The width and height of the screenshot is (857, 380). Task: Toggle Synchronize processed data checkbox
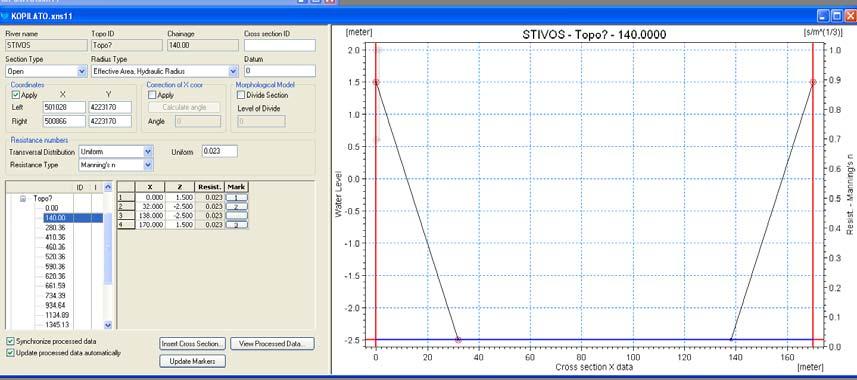tap(10, 341)
